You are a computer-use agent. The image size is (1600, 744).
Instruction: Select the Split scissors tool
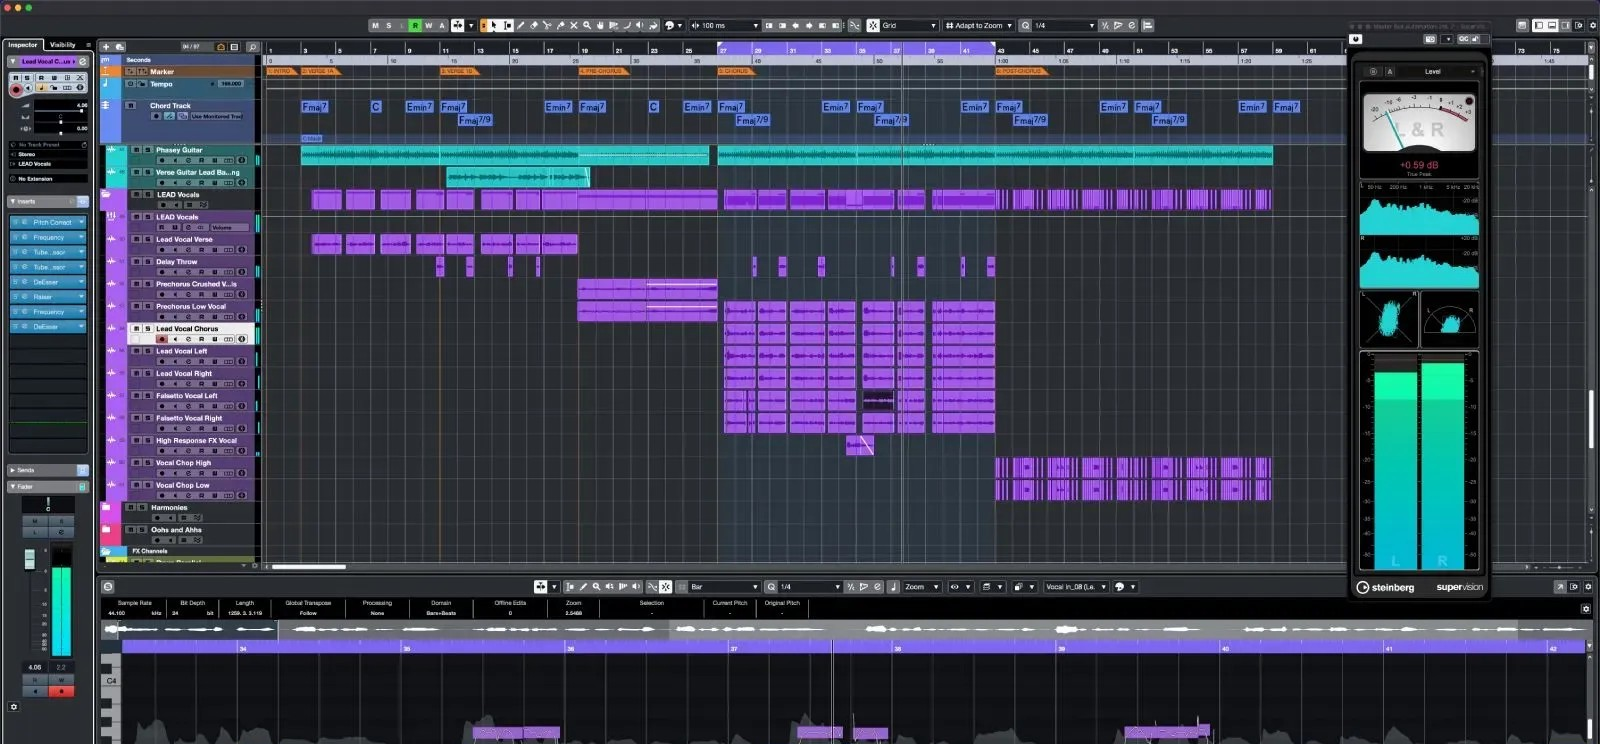pyautogui.click(x=547, y=25)
